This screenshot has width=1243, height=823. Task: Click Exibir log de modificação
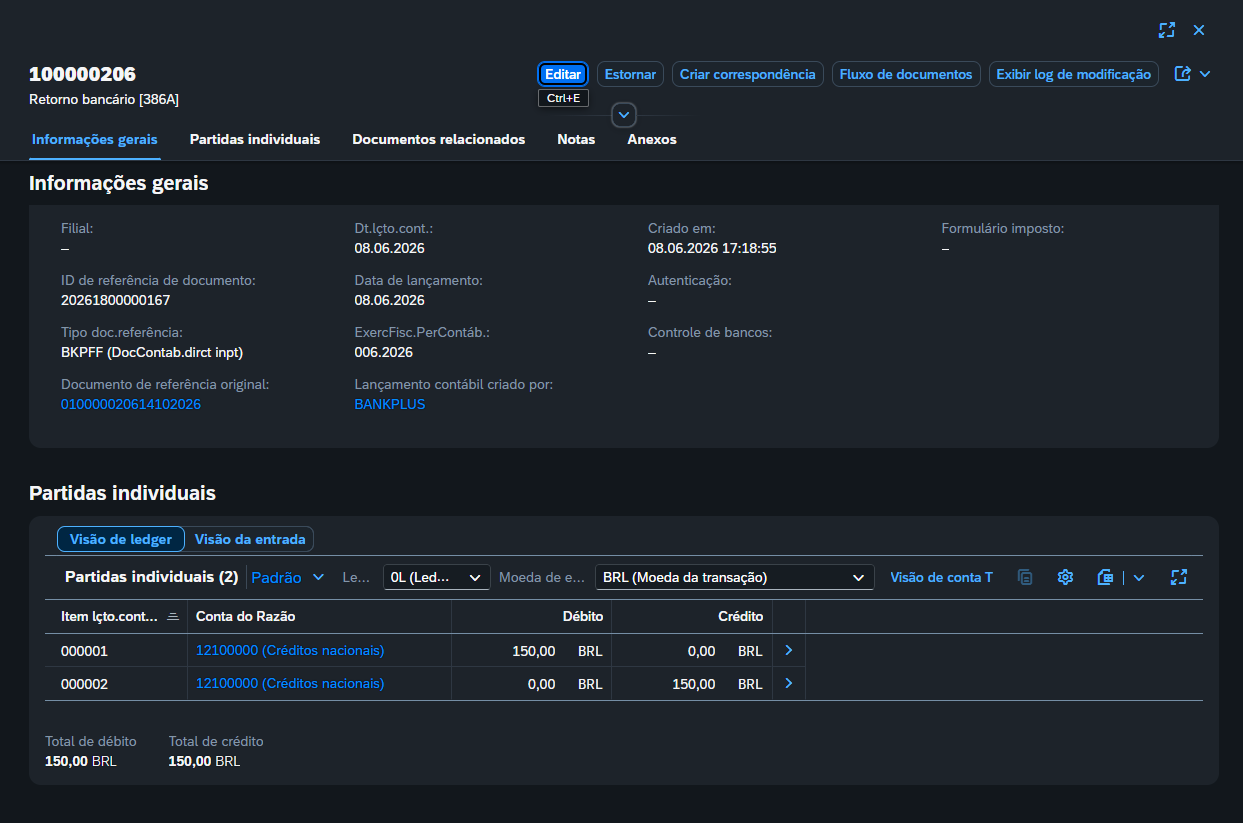[x=1074, y=74]
